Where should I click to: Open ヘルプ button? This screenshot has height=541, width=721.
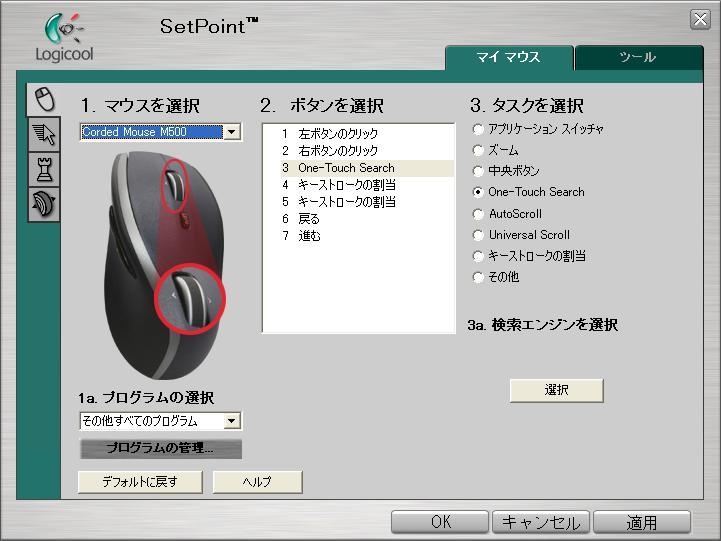[x=257, y=482]
